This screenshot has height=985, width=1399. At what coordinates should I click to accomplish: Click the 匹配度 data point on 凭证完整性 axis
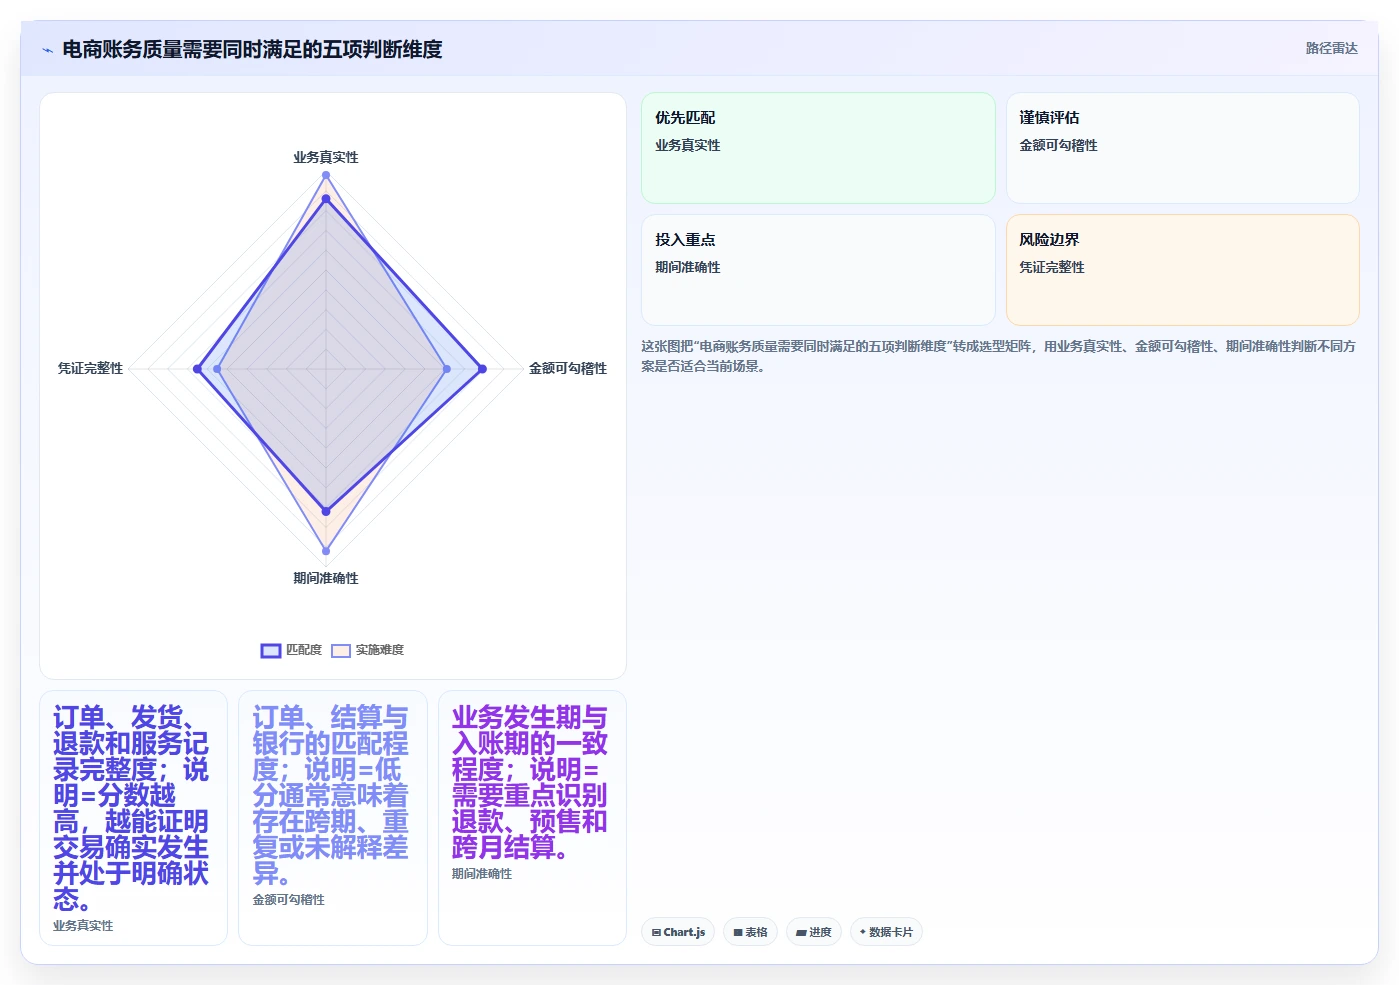click(x=197, y=369)
